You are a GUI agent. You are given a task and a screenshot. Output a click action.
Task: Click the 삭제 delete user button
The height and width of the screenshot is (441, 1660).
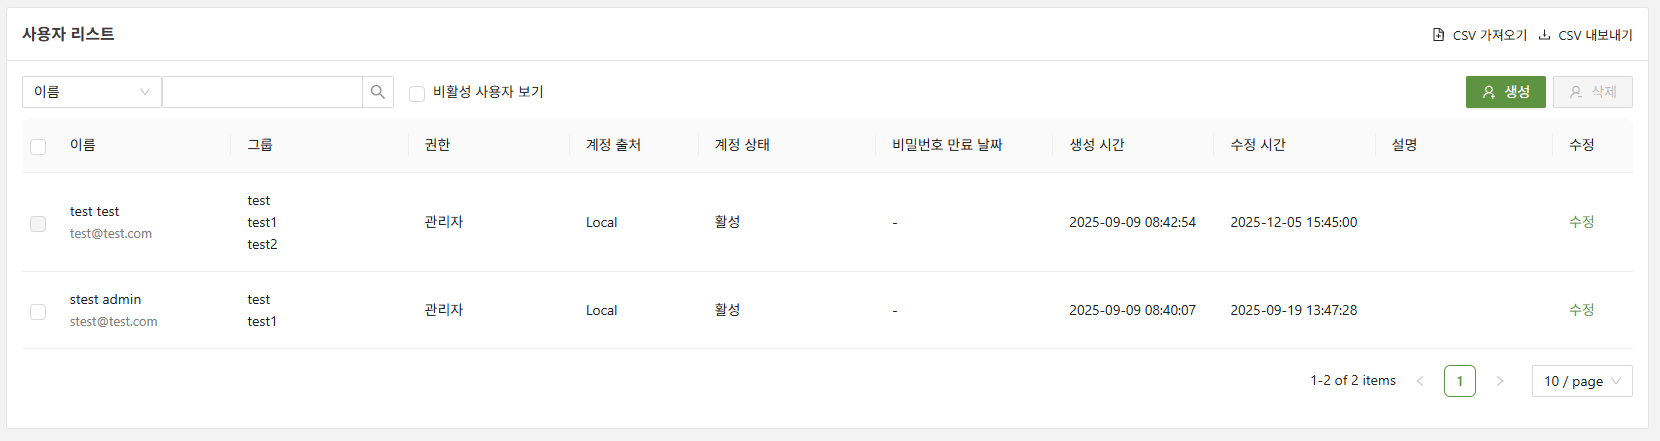click(x=1592, y=92)
